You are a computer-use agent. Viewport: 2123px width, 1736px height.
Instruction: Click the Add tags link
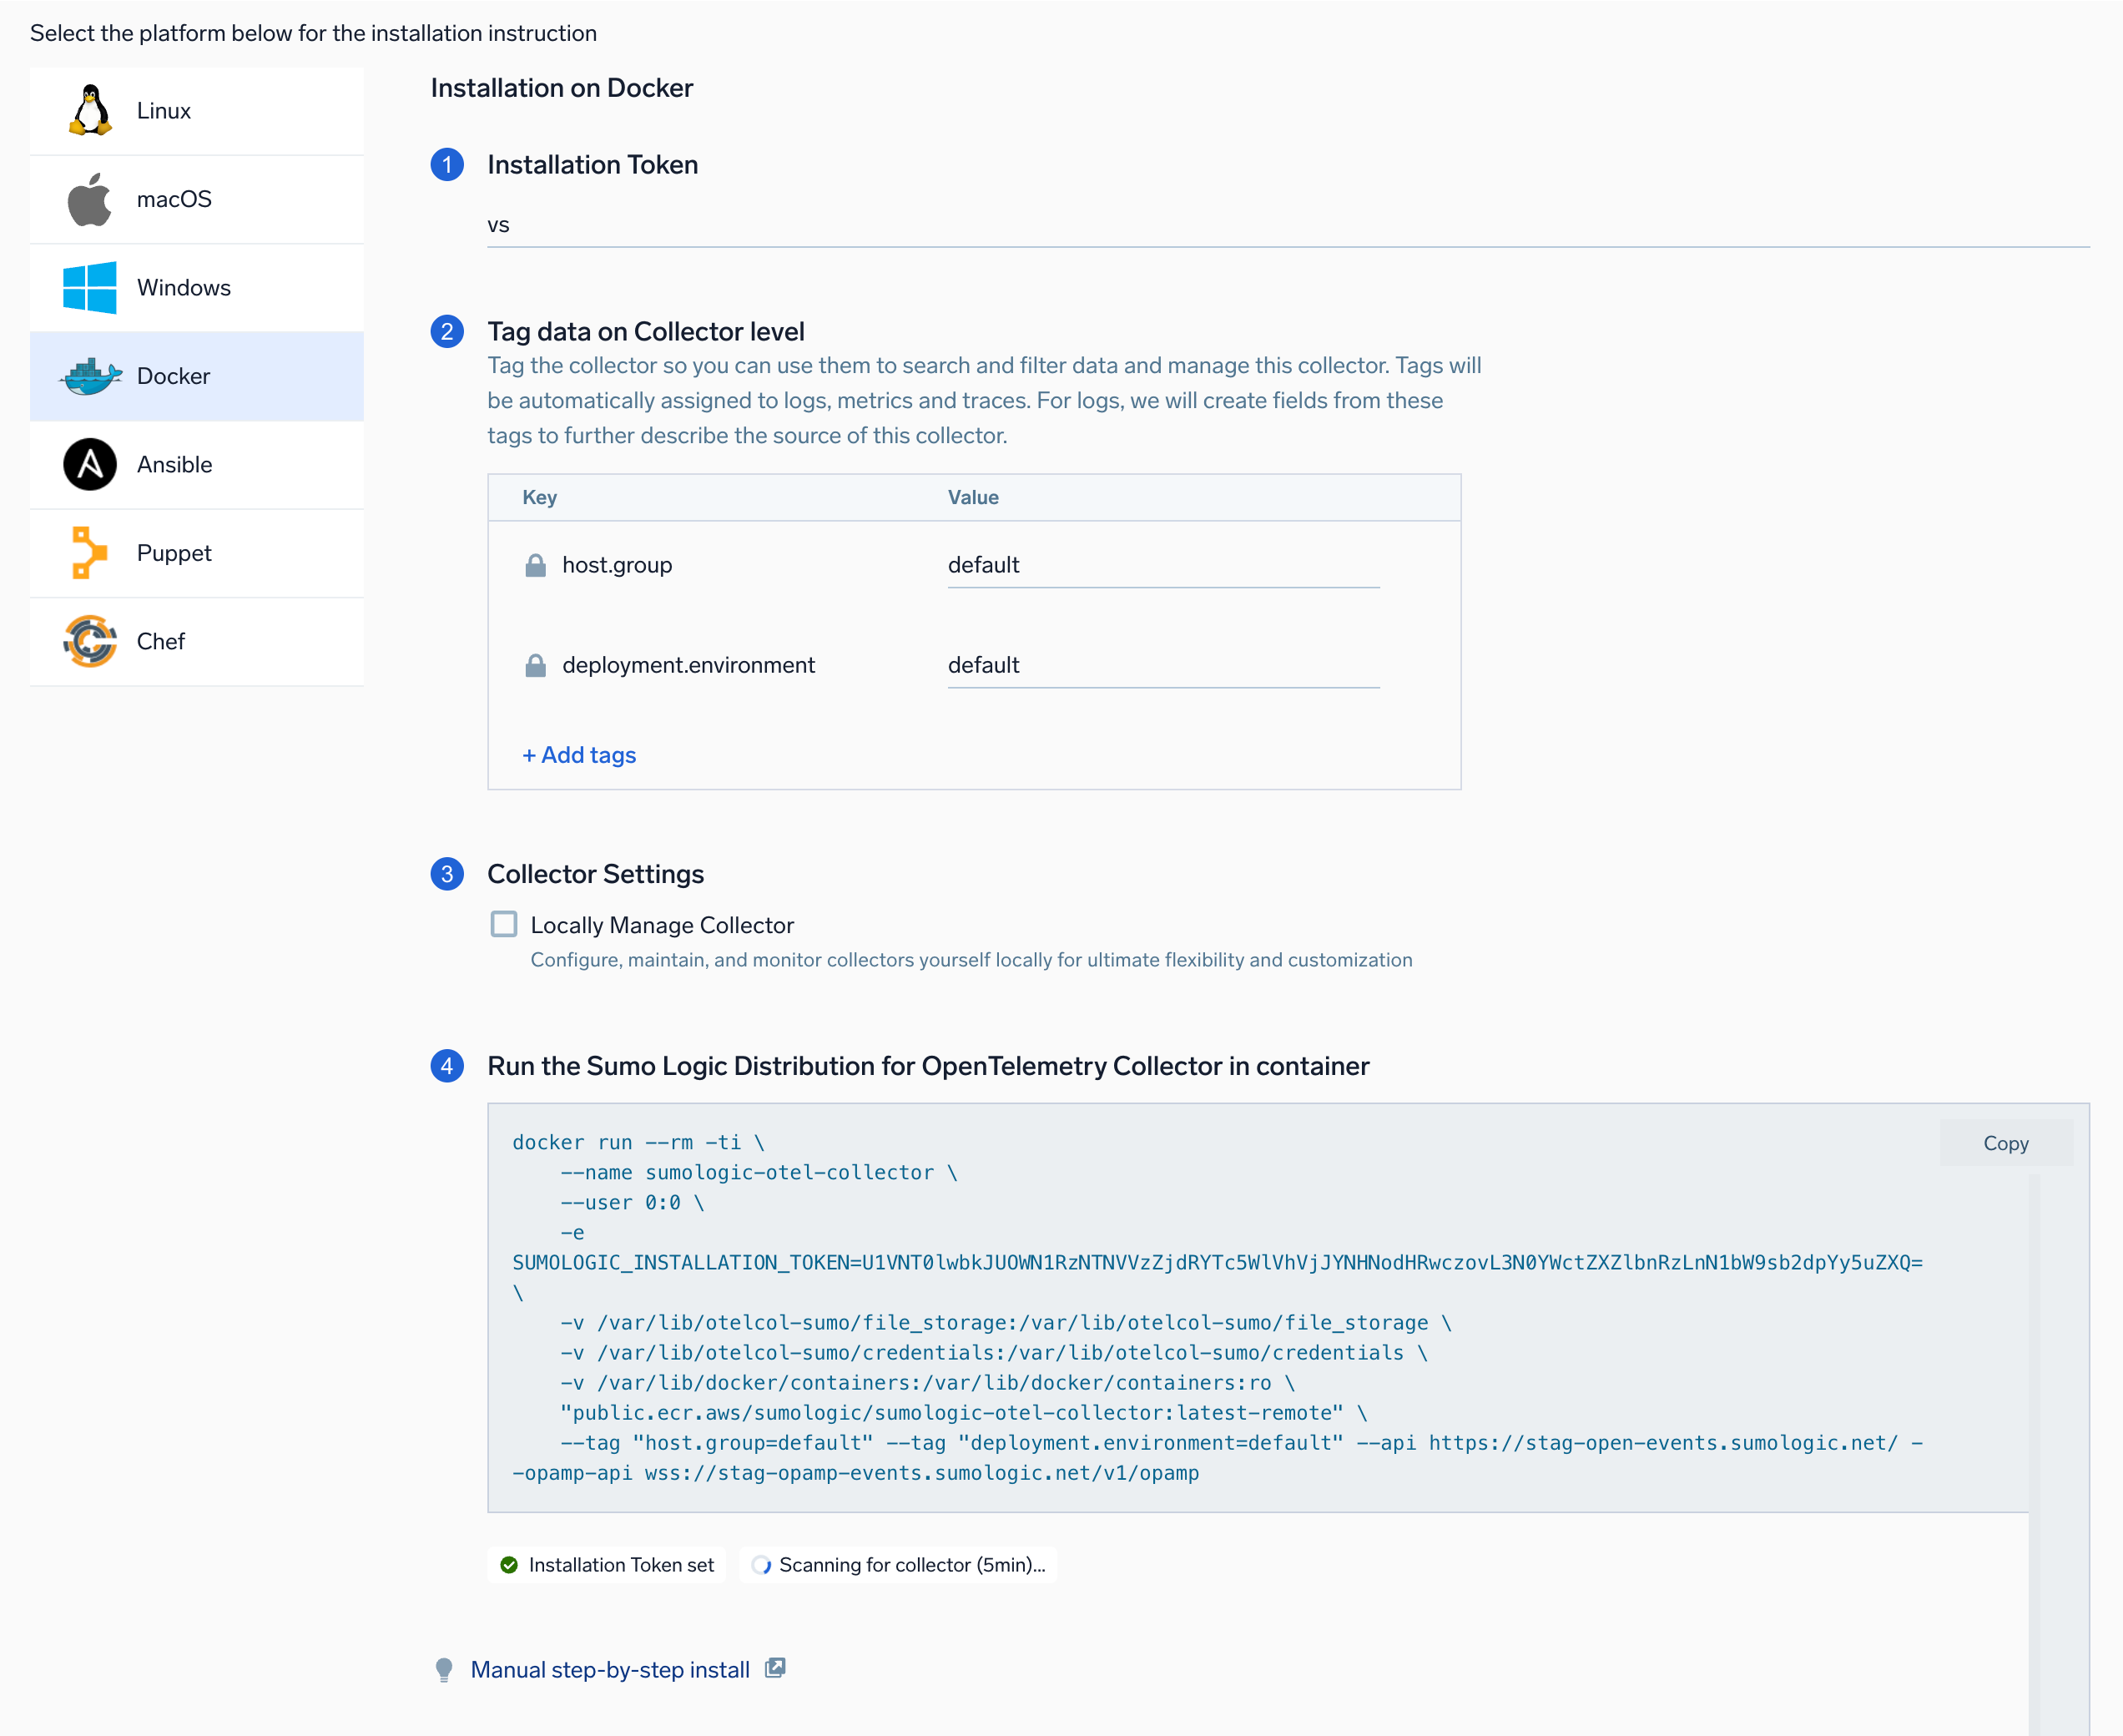click(x=579, y=755)
